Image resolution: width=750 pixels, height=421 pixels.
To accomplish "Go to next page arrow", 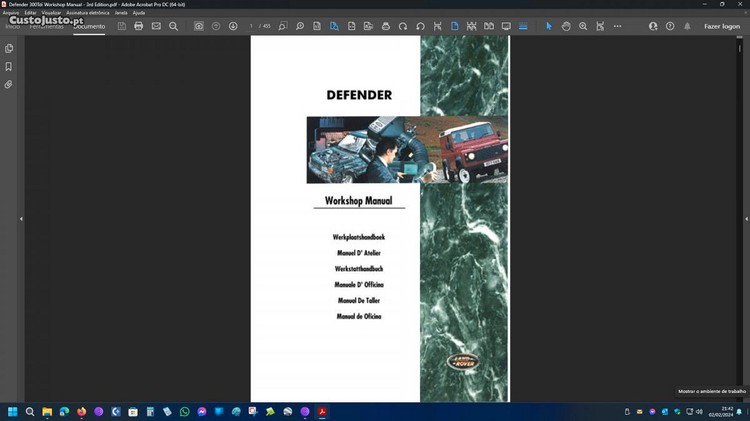I will point(233,26).
